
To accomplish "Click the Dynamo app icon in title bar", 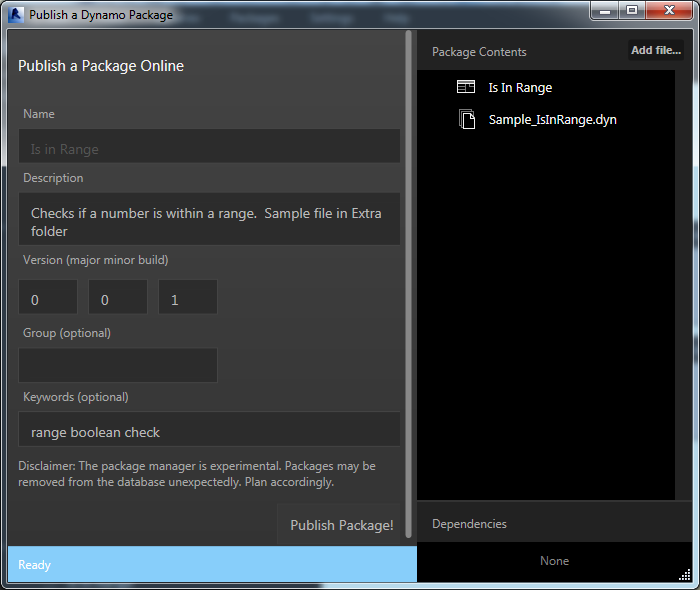I will 16,15.
